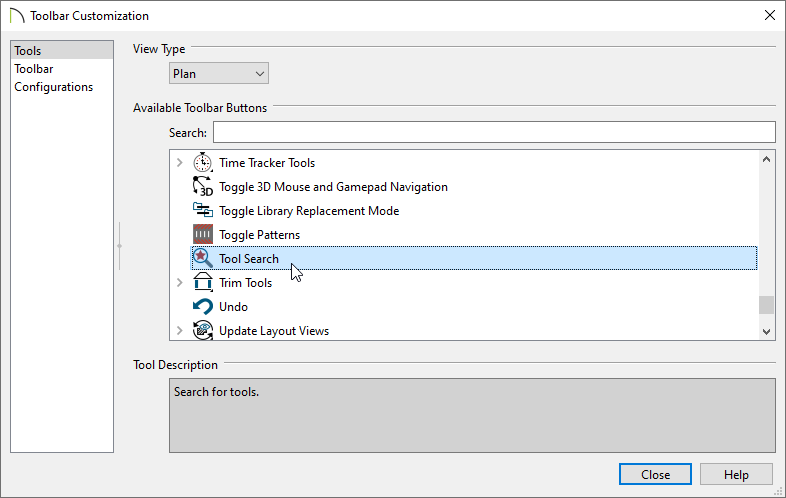
Task: Expand the Update Layout Views group
Action: point(179,330)
